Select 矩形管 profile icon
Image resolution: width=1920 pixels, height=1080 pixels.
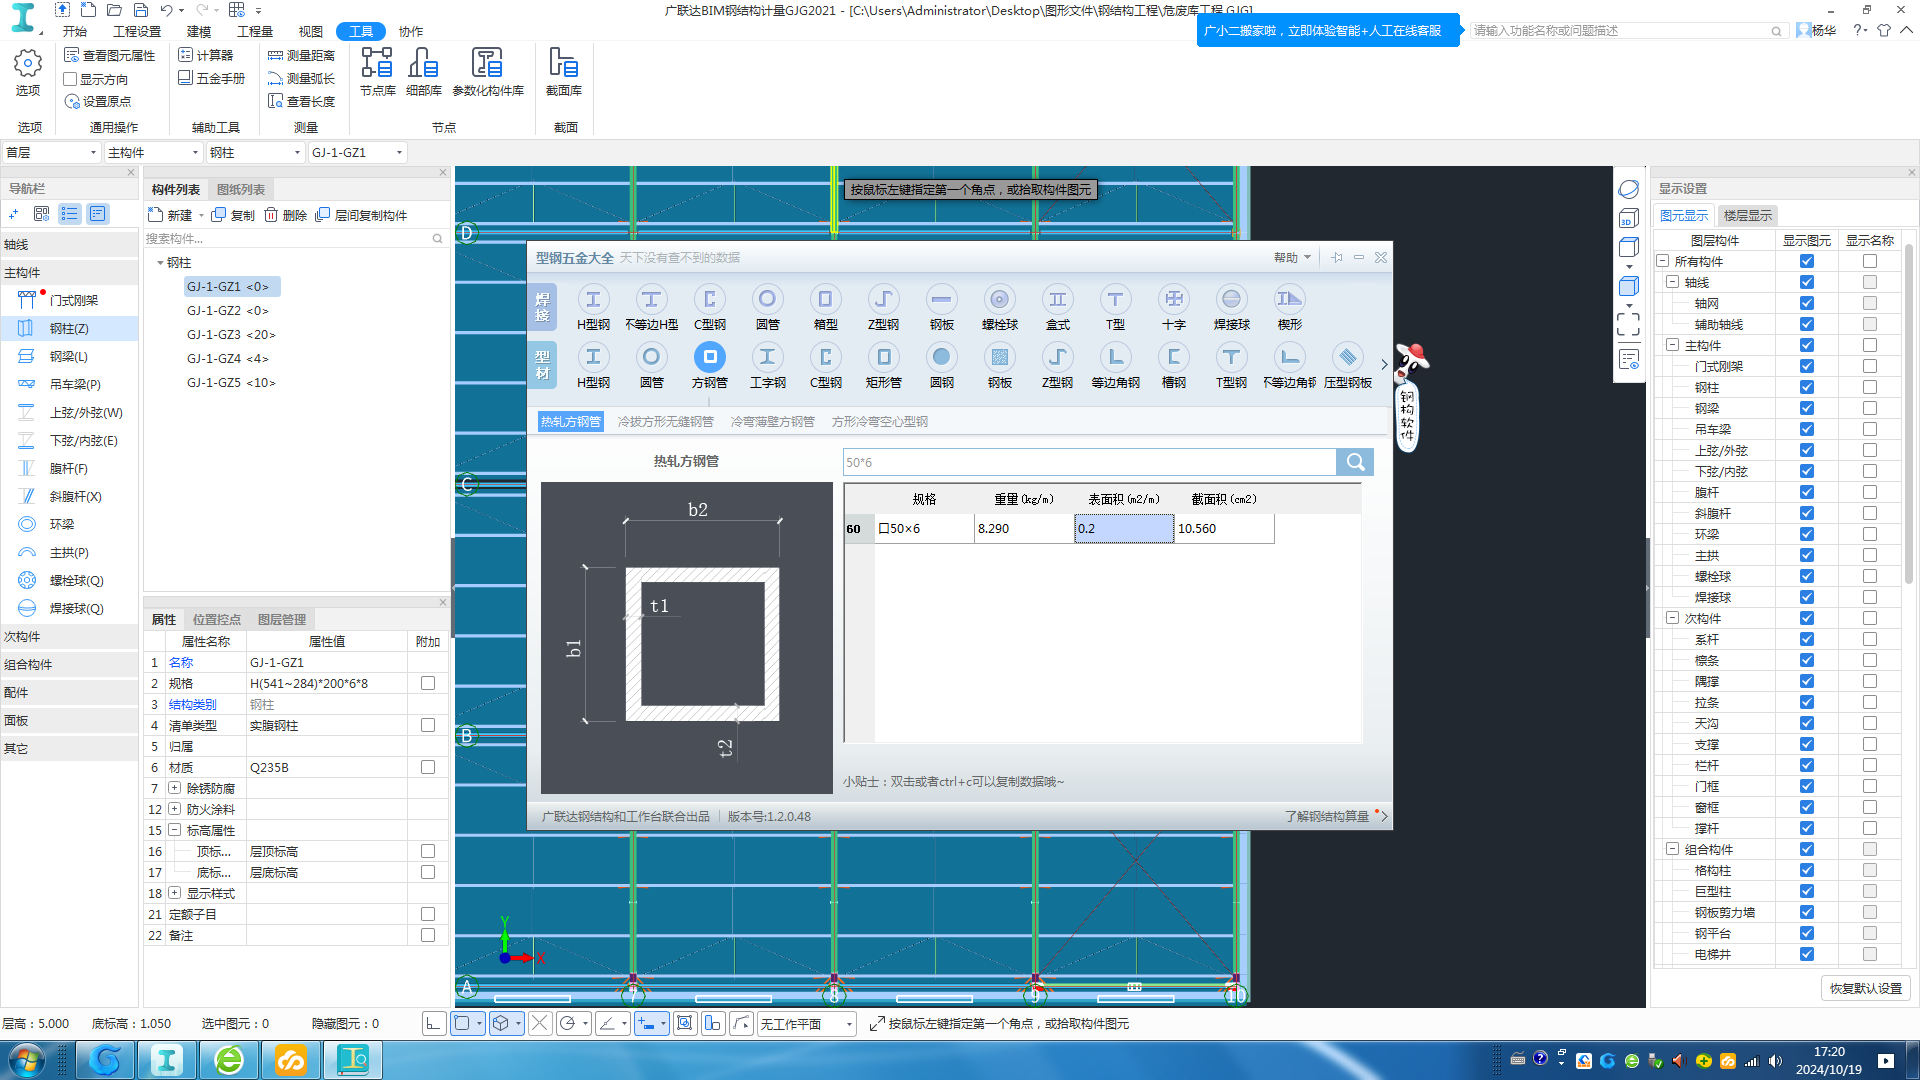point(883,357)
